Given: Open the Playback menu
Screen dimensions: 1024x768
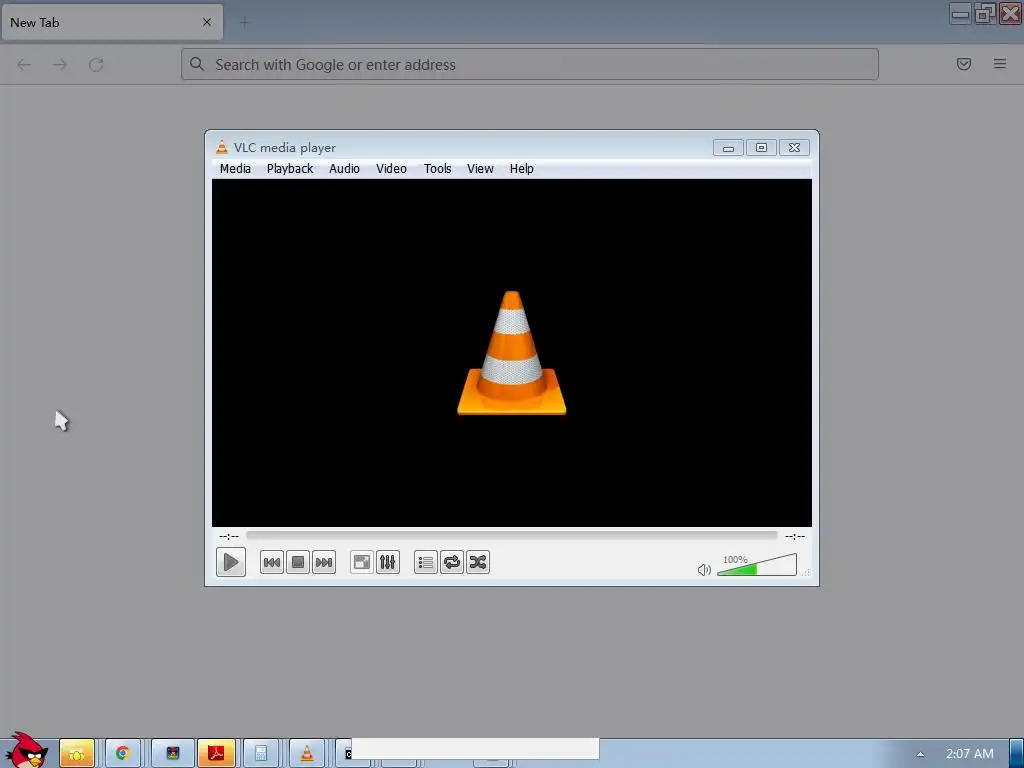Looking at the screenshot, I should coord(290,168).
